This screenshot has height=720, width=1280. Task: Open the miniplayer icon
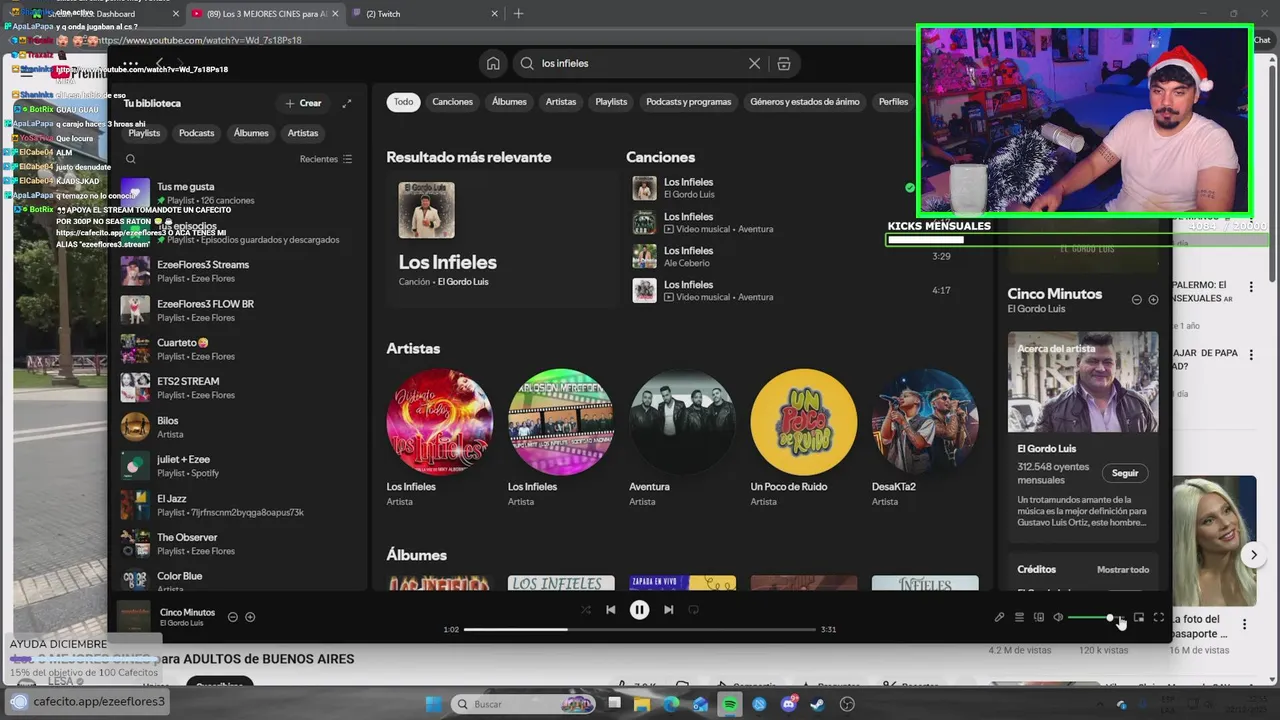pos(1139,617)
